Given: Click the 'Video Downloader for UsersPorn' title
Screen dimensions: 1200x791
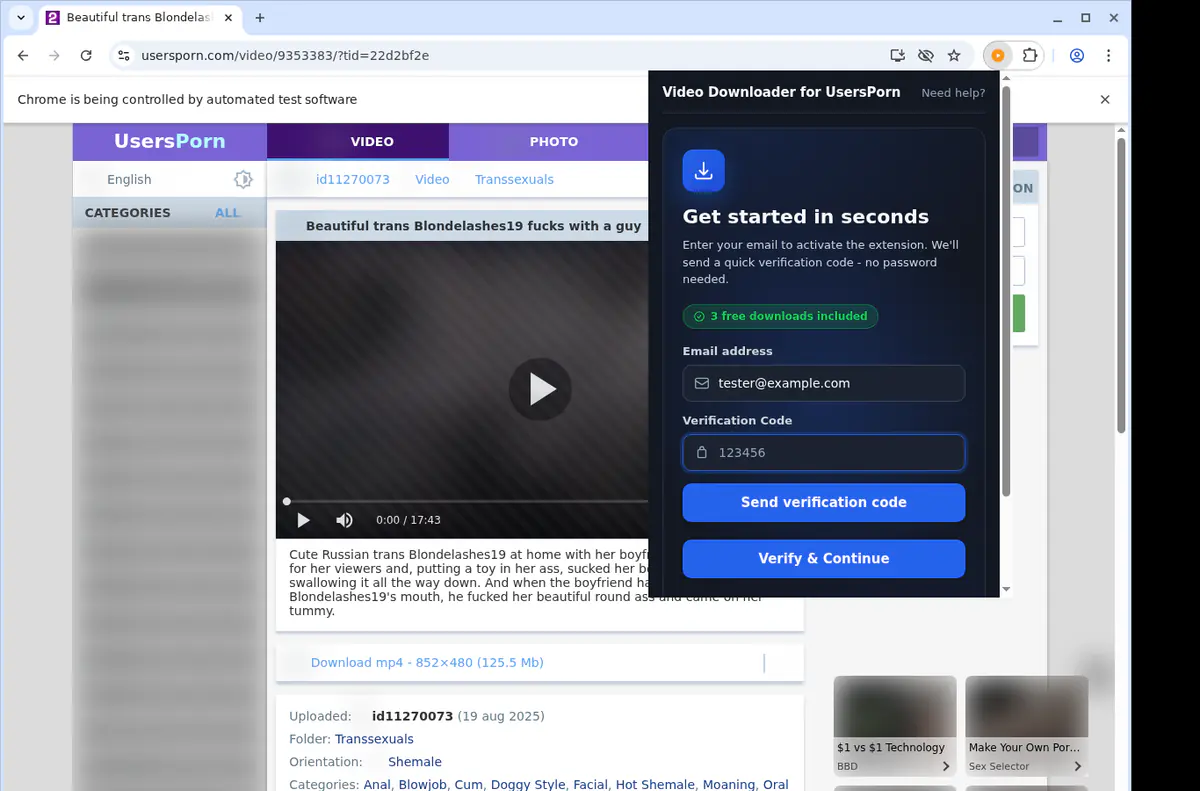Looking at the screenshot, I should pyautogui.click(x=781, y=92).
